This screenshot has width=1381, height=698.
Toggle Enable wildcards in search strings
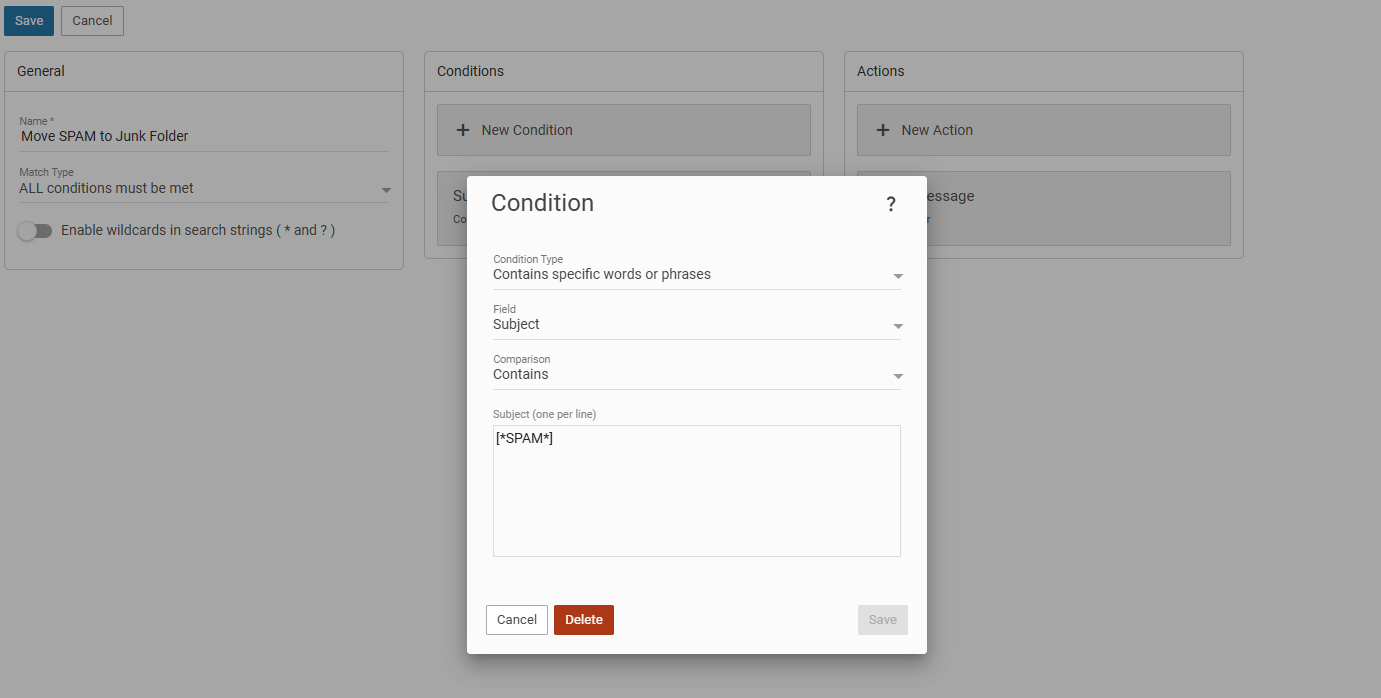pos(35,231)
